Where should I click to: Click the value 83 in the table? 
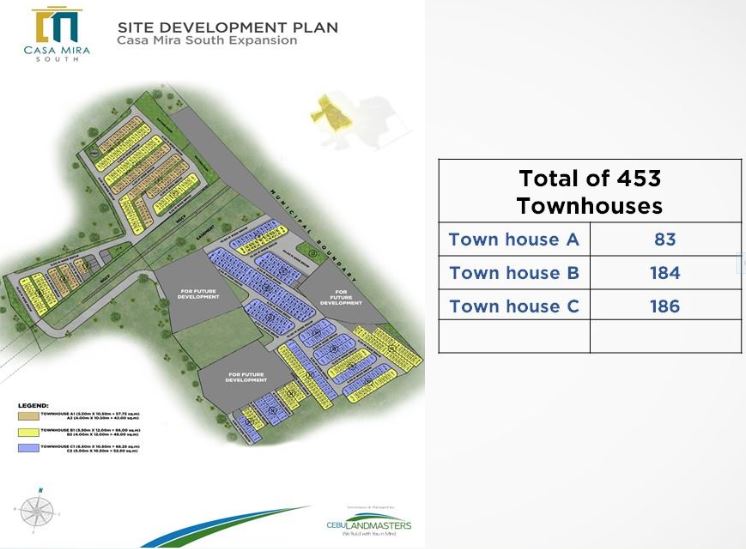coord(665,239)
